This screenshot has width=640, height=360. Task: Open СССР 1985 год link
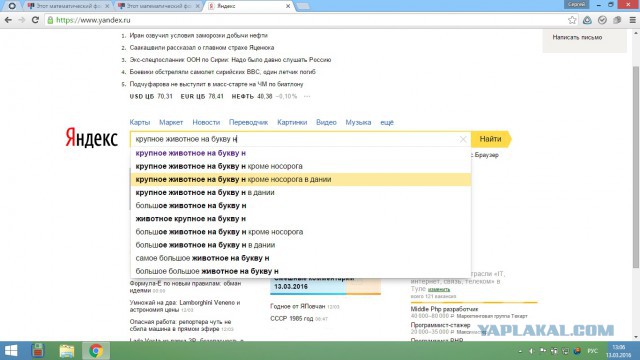293,318
